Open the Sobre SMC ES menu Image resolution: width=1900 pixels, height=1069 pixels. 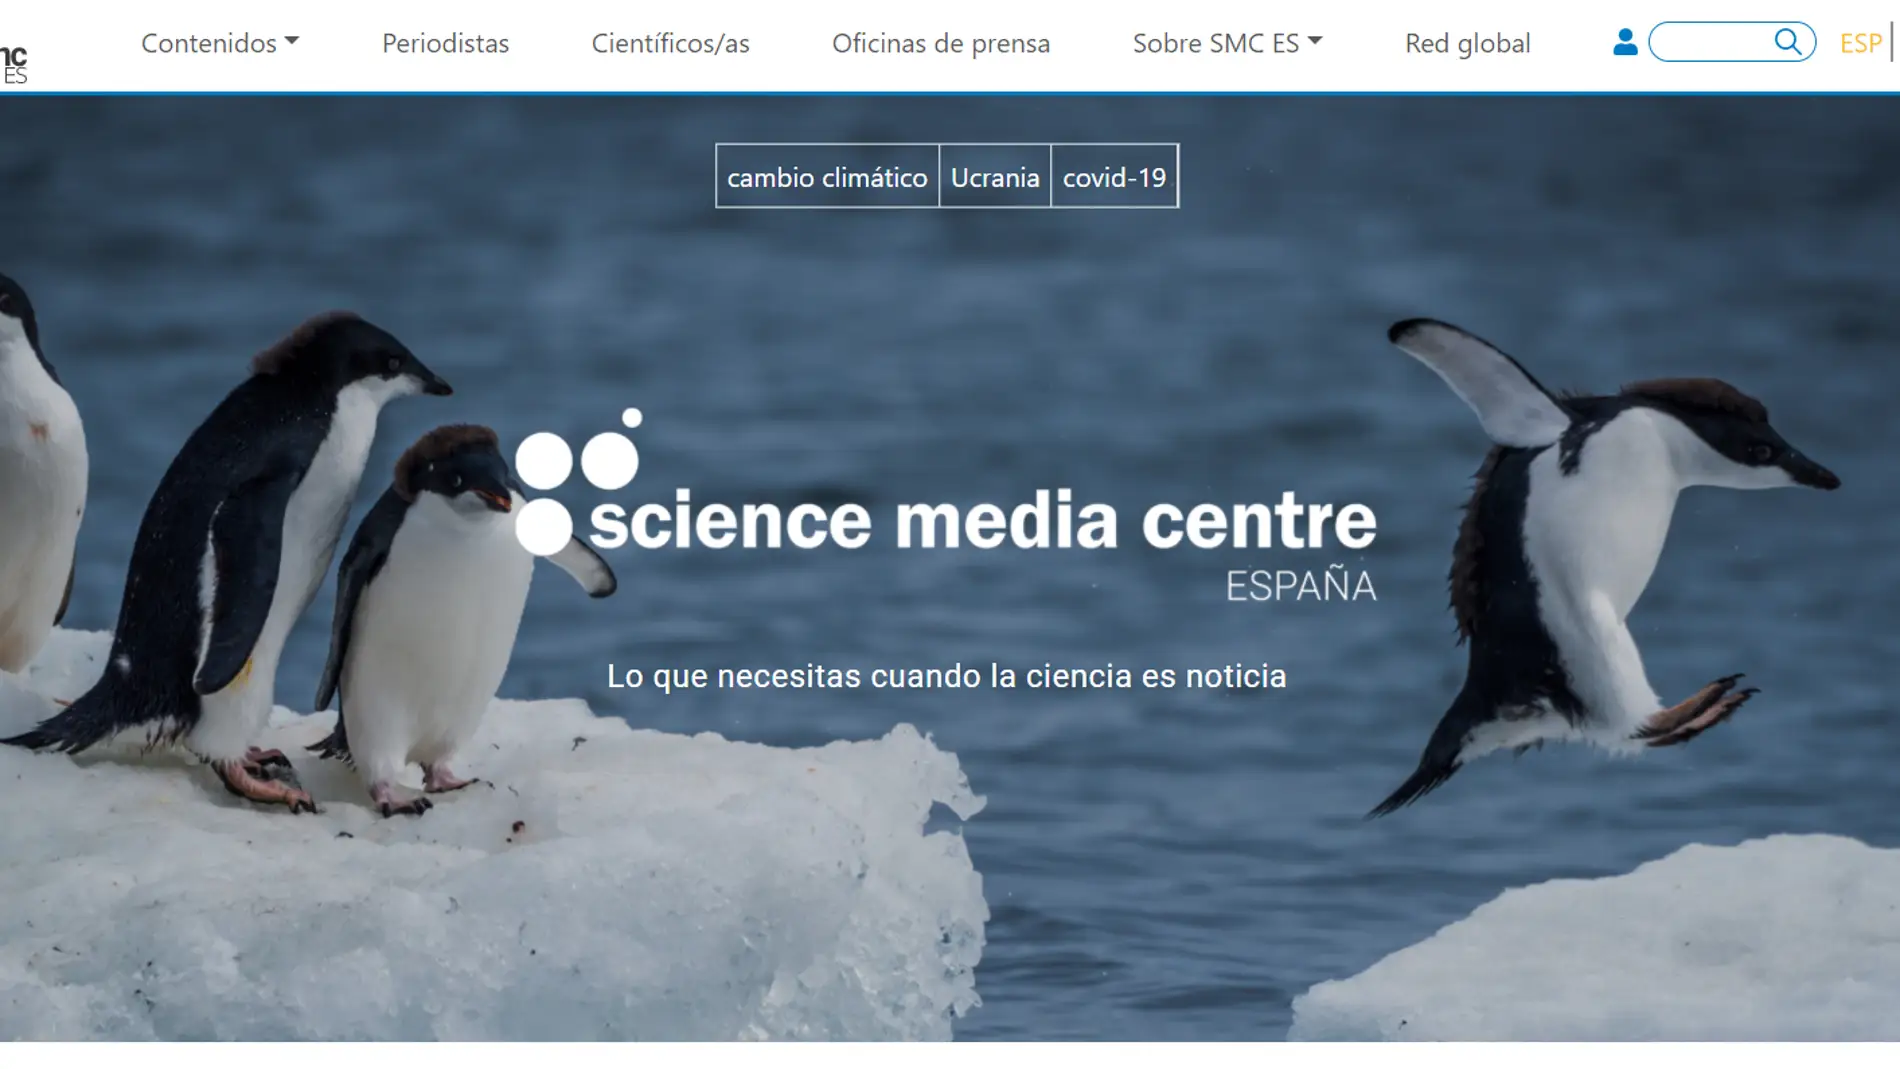click(1227, 43)
